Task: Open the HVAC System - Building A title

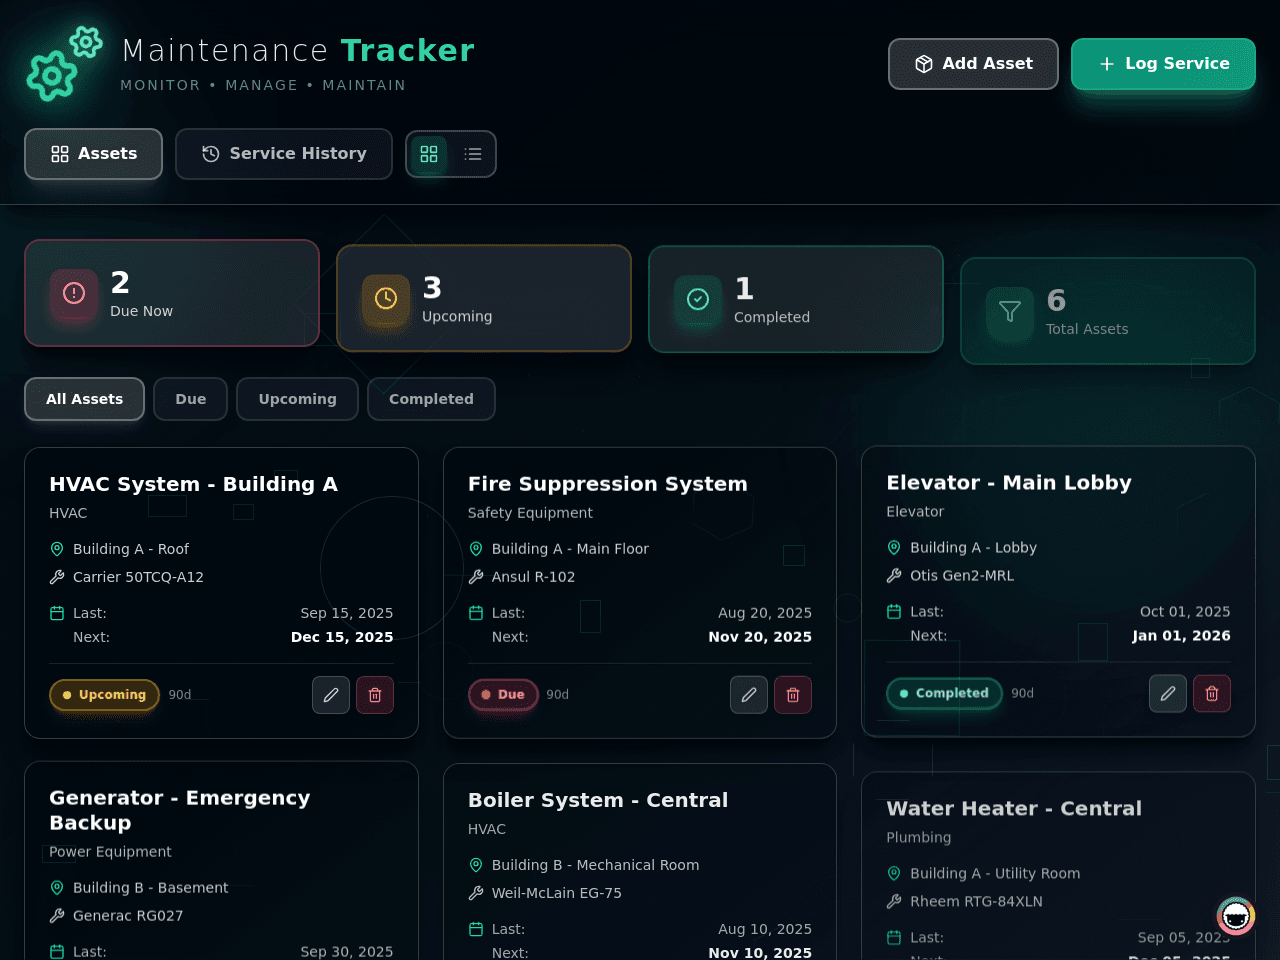Action: [x=194, y=484]
